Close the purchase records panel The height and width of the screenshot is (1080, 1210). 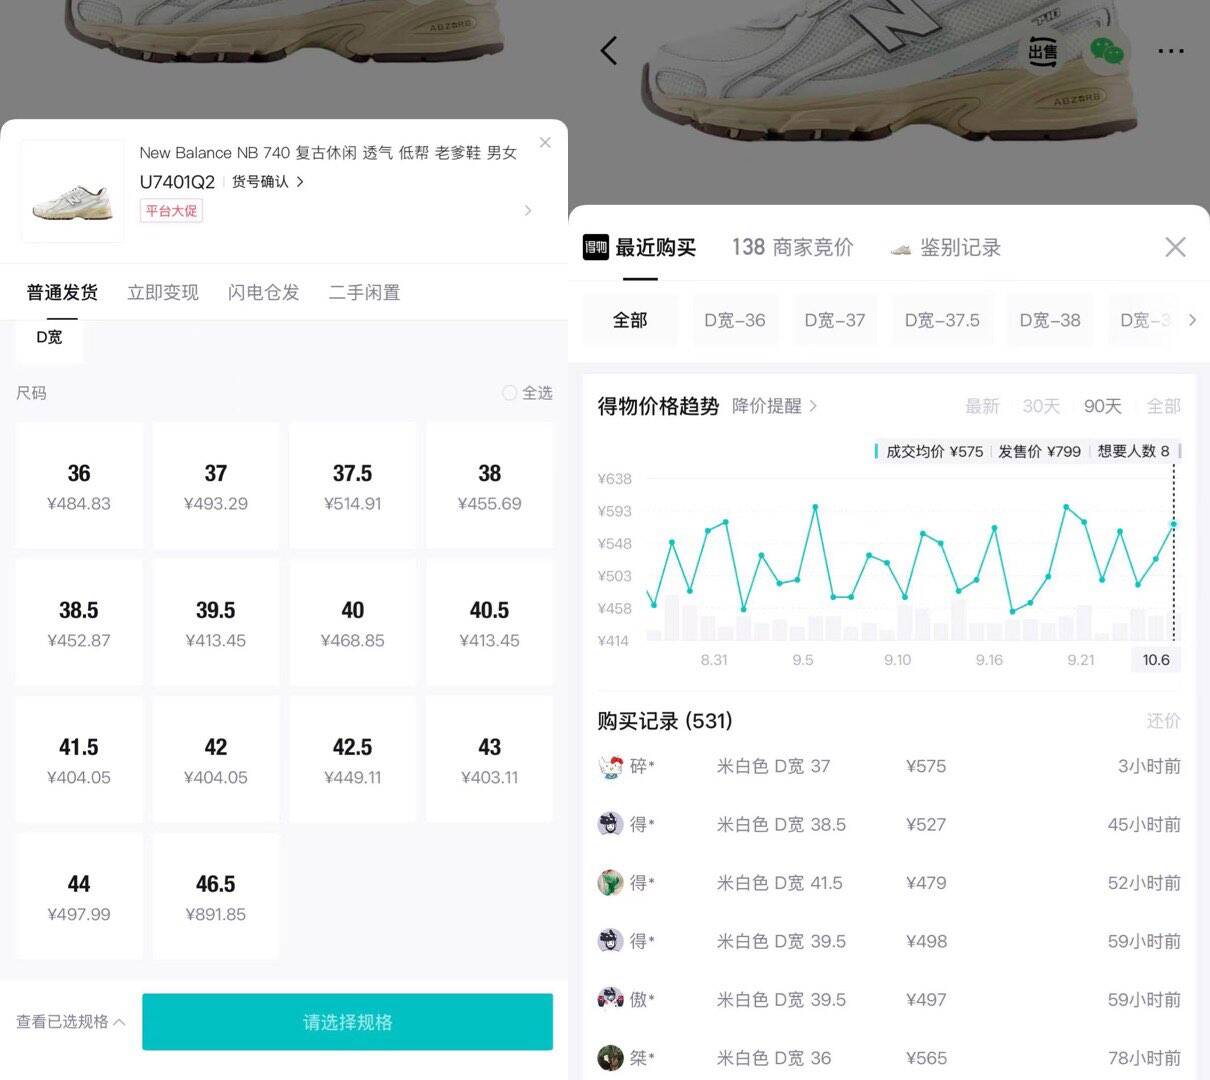click(x=1175, y=247)
